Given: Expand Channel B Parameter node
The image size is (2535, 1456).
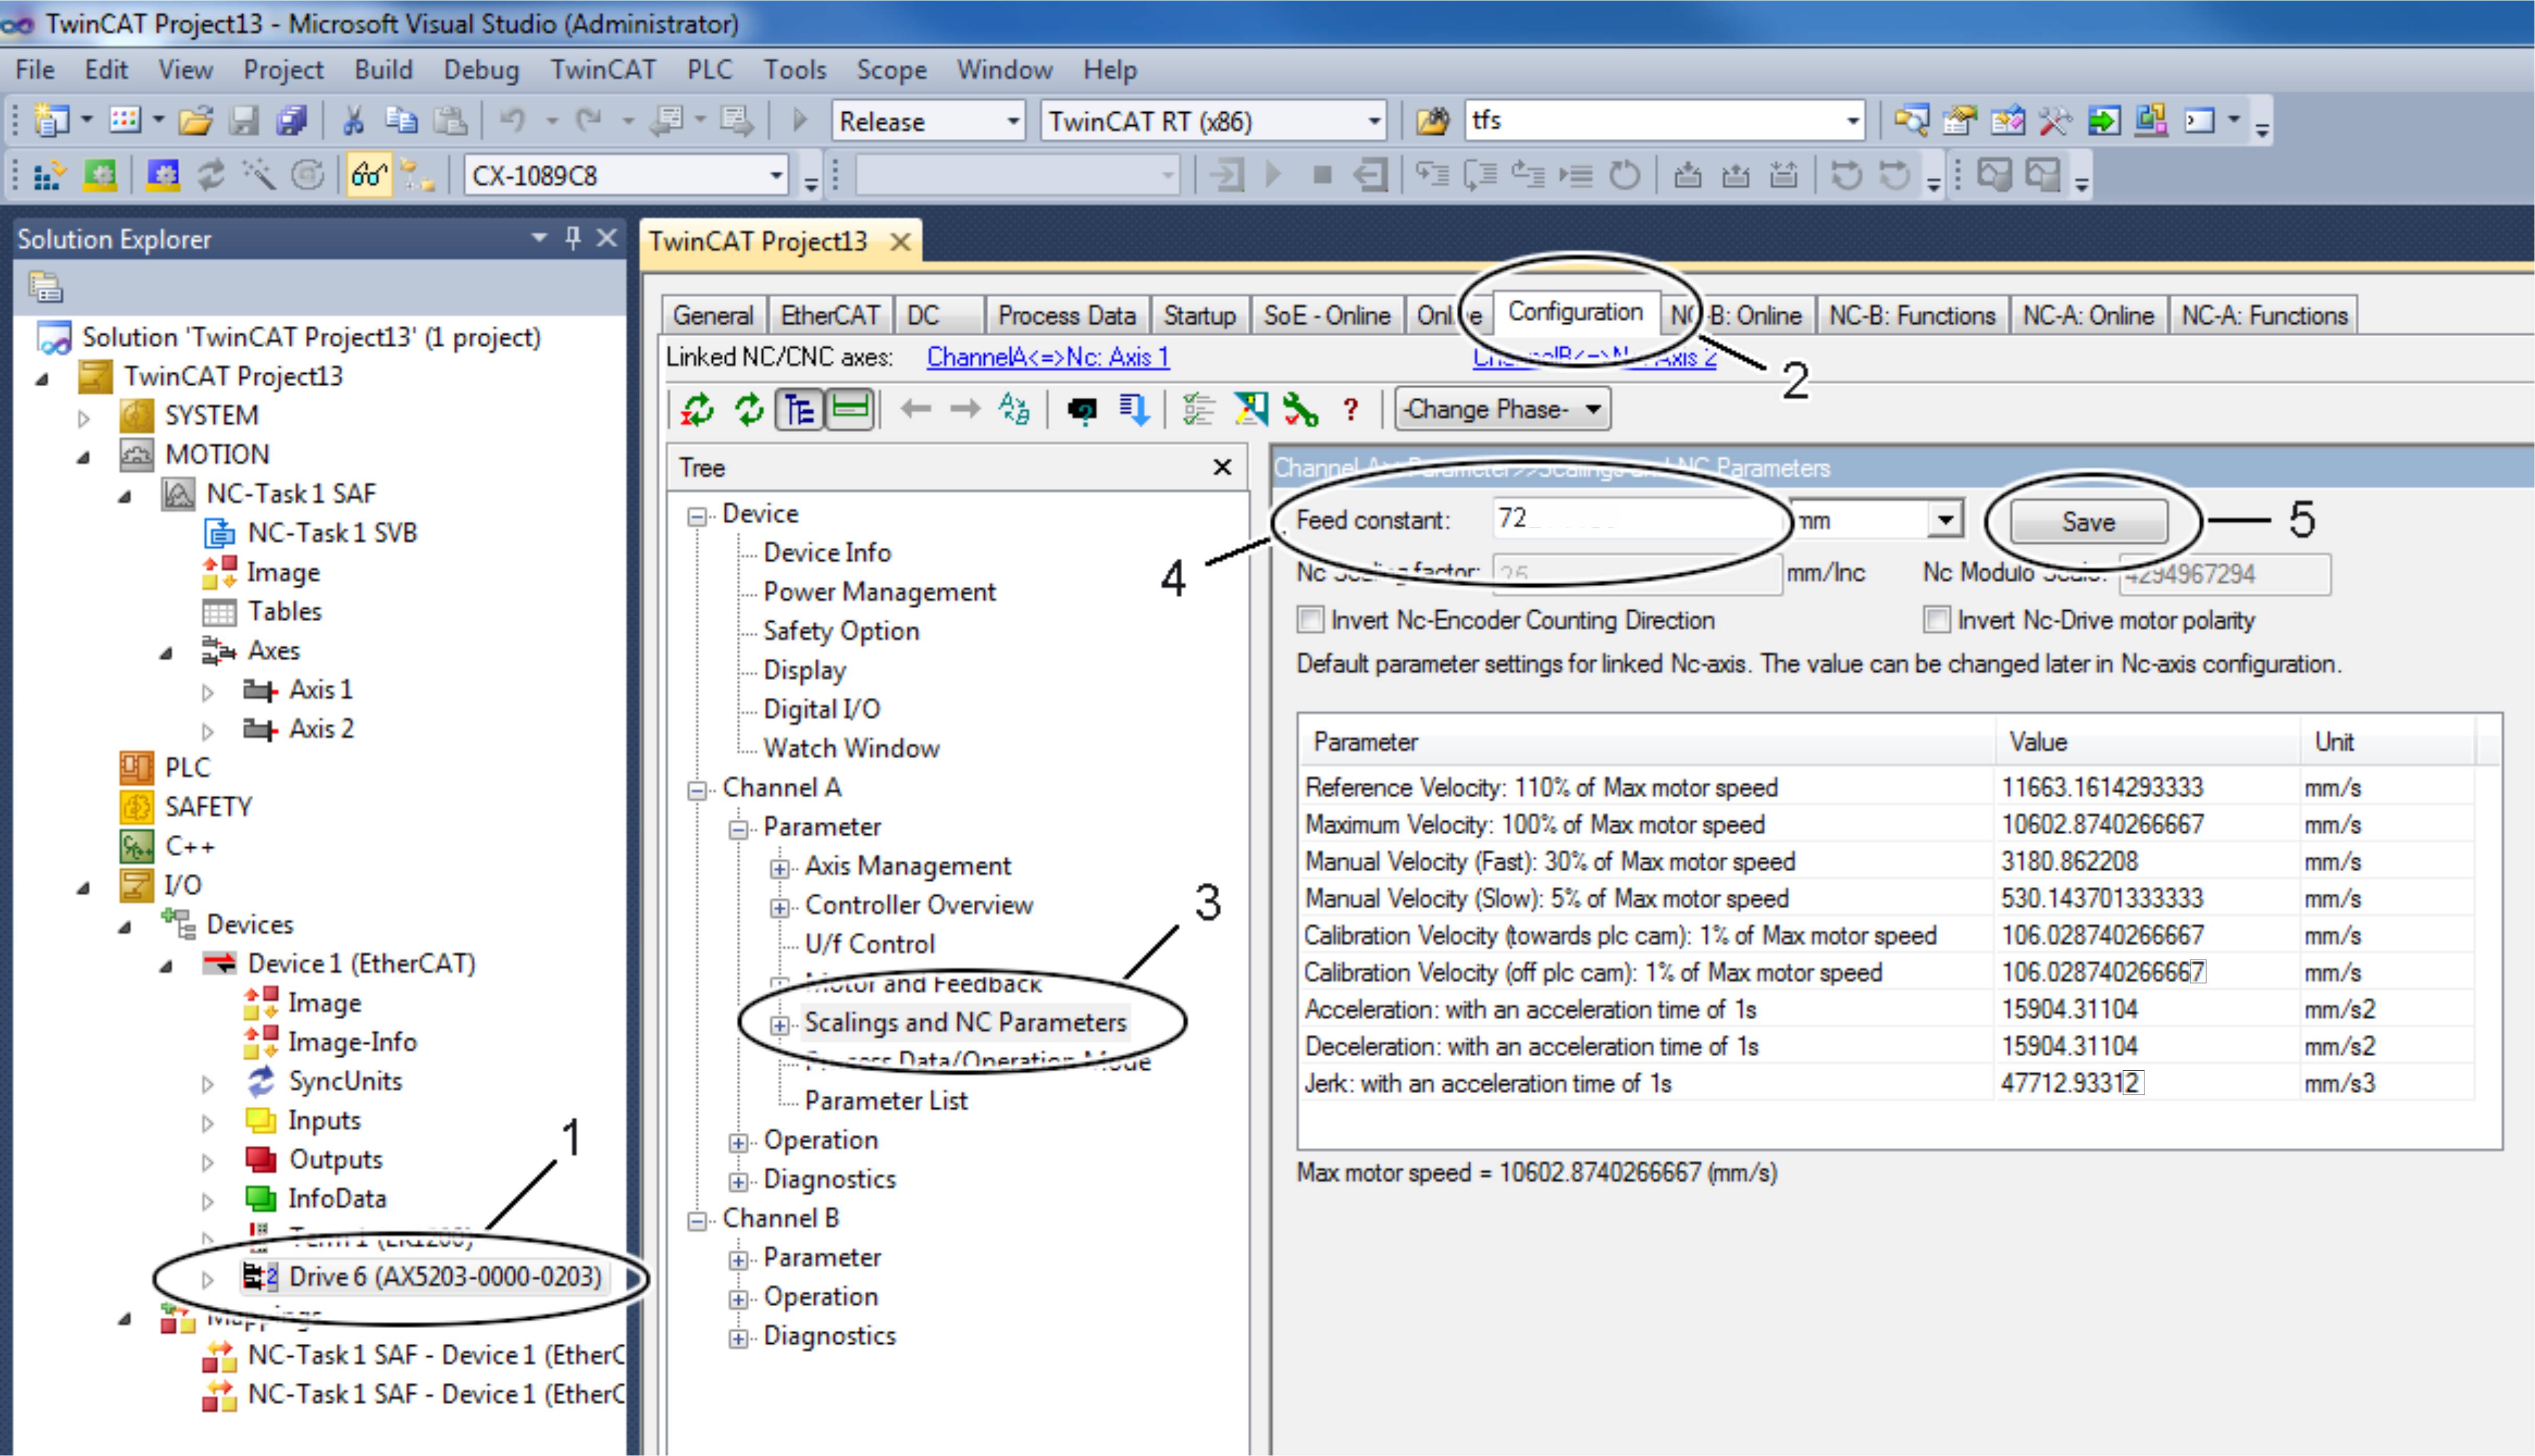Looking at the screenshot, I should point(738,1261).
